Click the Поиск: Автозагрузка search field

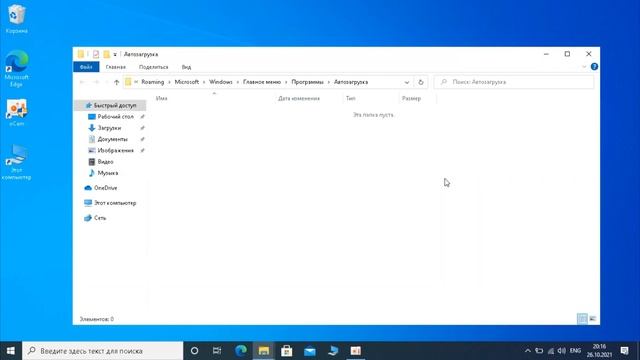click(x=513, y=82)
